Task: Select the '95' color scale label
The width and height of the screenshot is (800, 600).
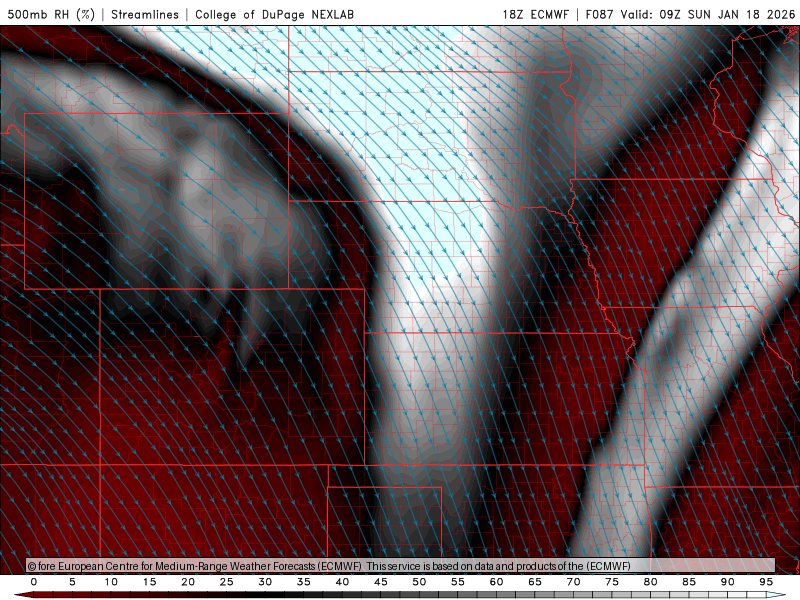Action: pos(766,582)
